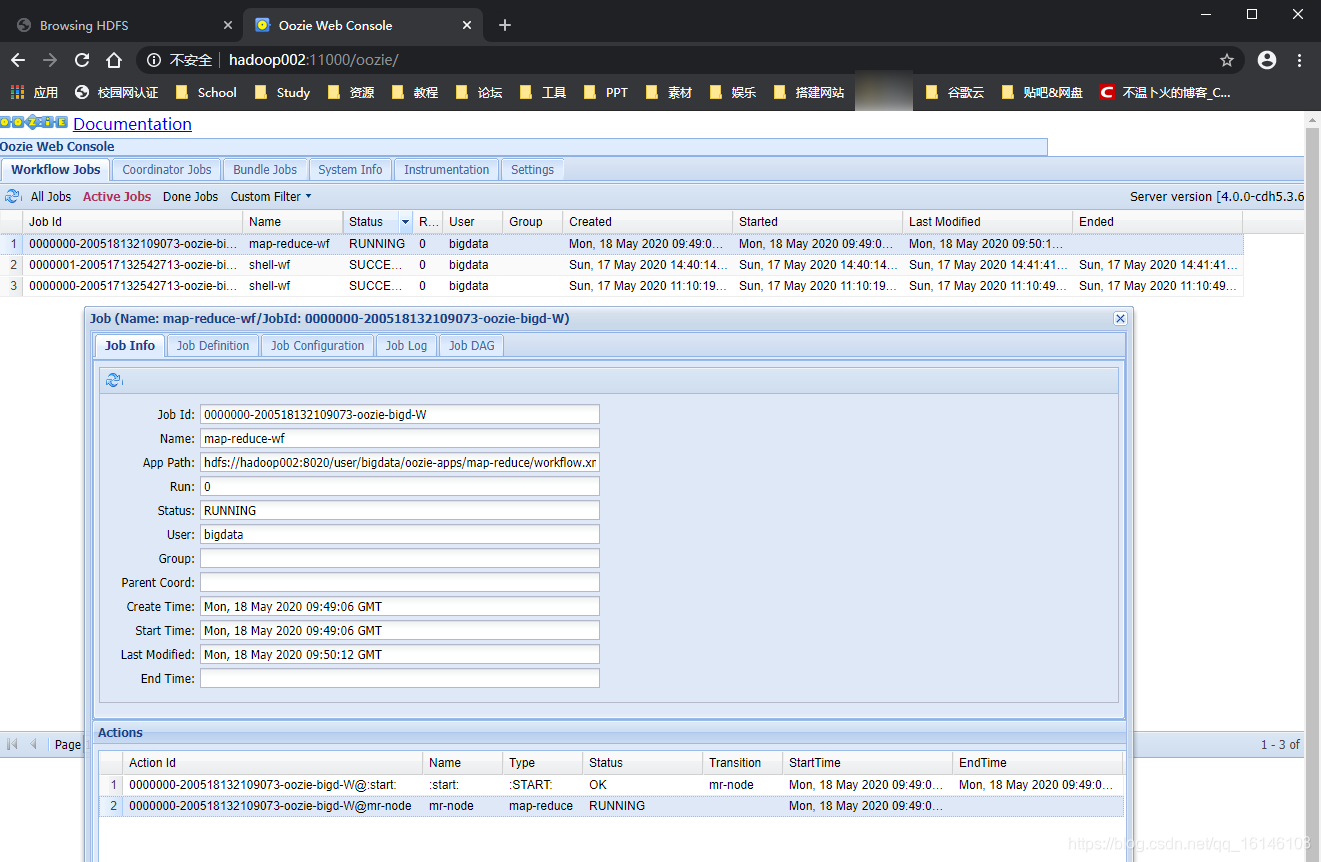
Task: Open the Documentation link
Action: click(132, 124)
